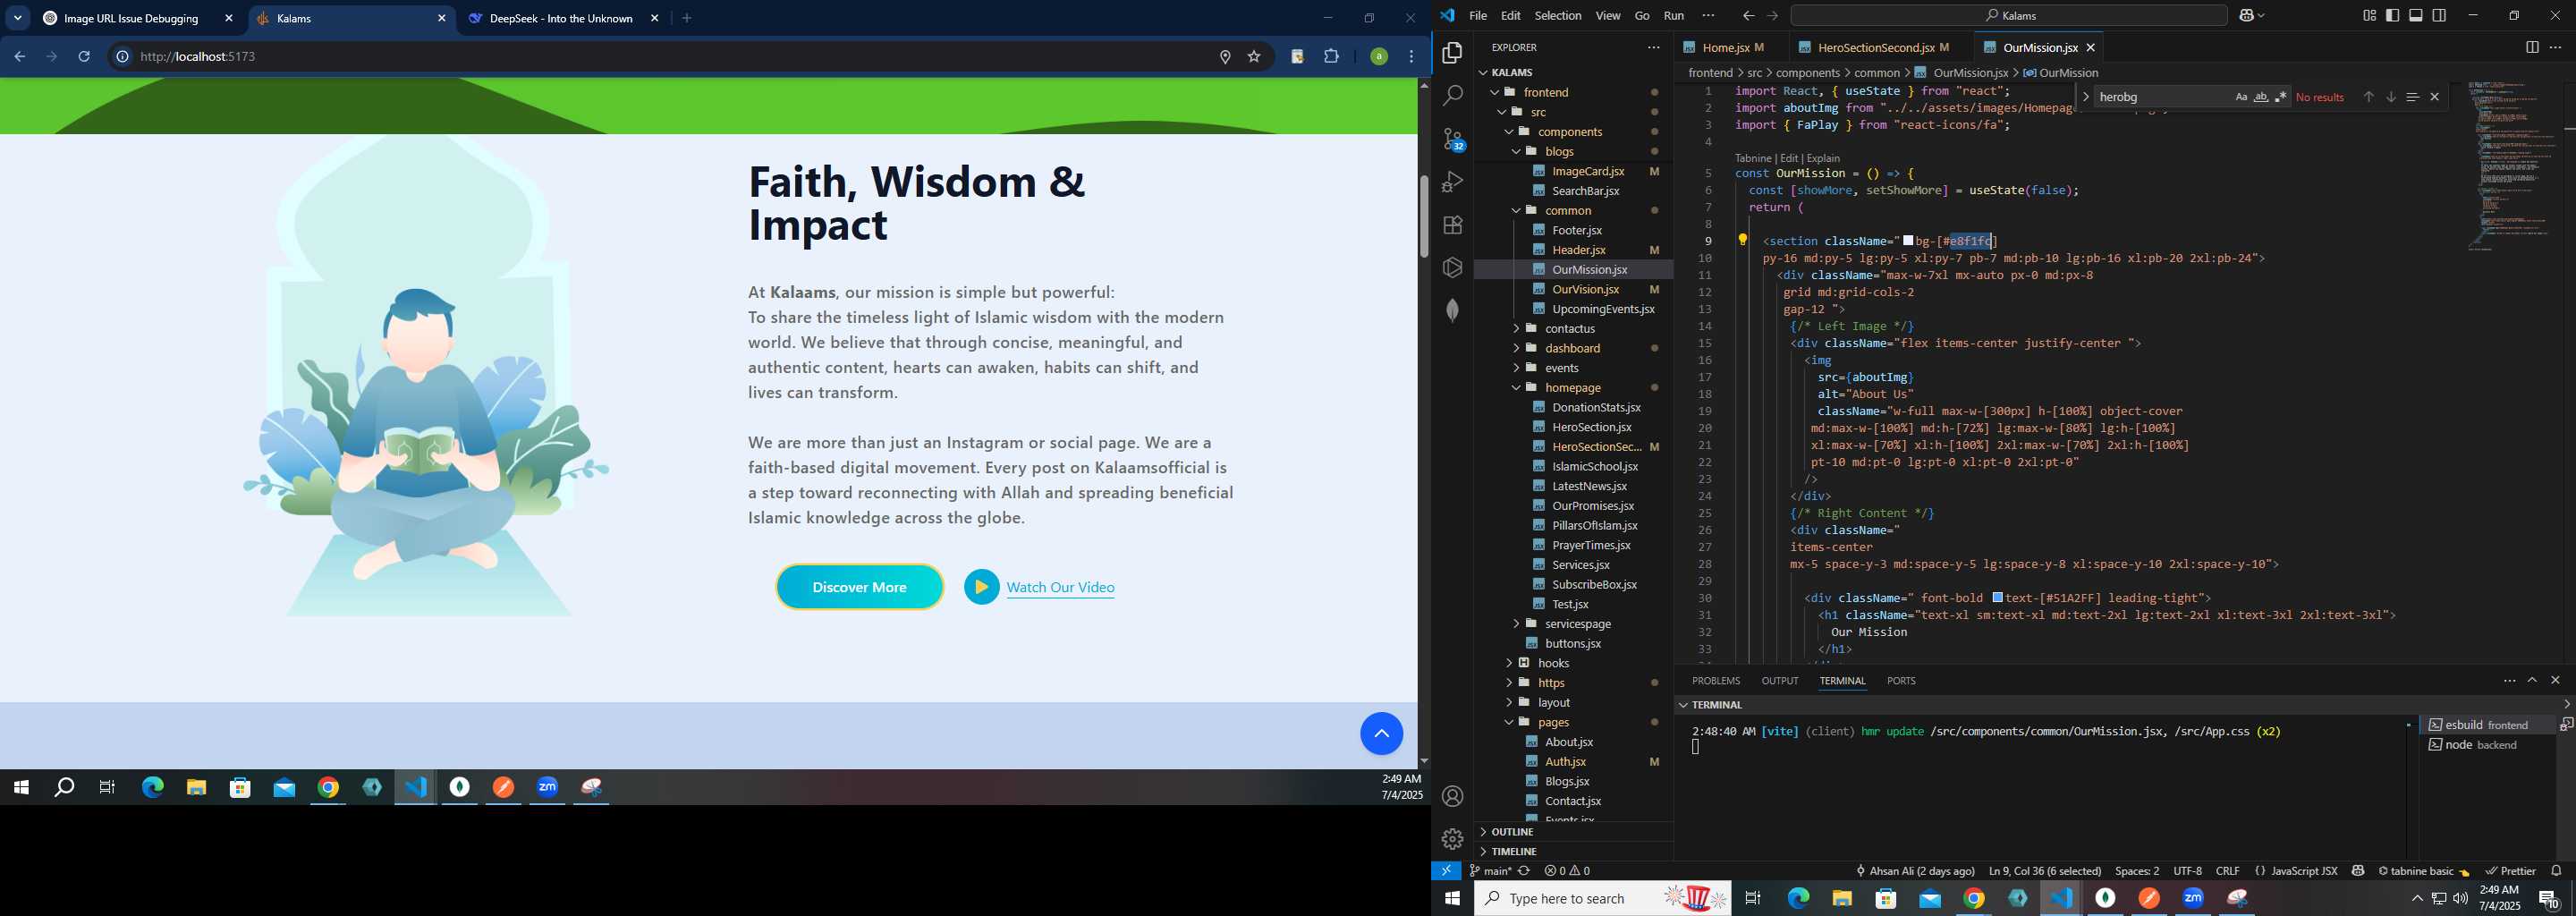The width and height of the screenshot is (2576, 916).
Task: Open the Customize Layout icon in VS Code
Action: [x=2369, y=16]
